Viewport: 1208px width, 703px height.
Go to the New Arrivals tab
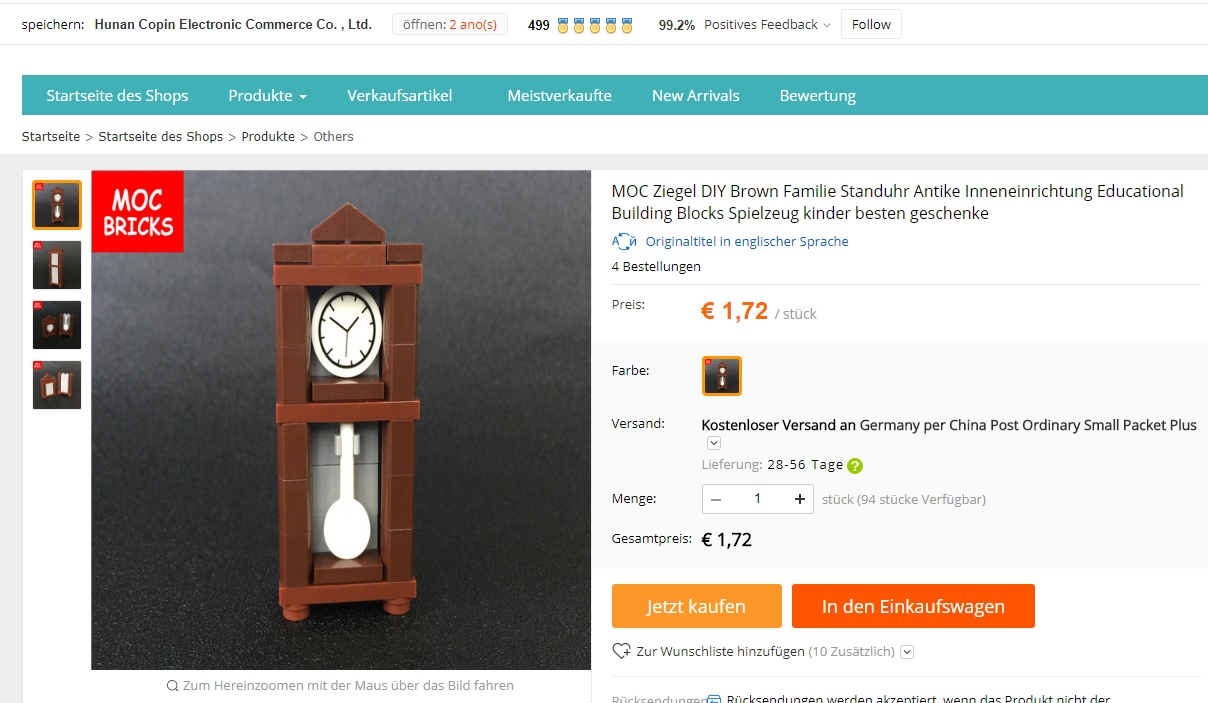point(695,96)
